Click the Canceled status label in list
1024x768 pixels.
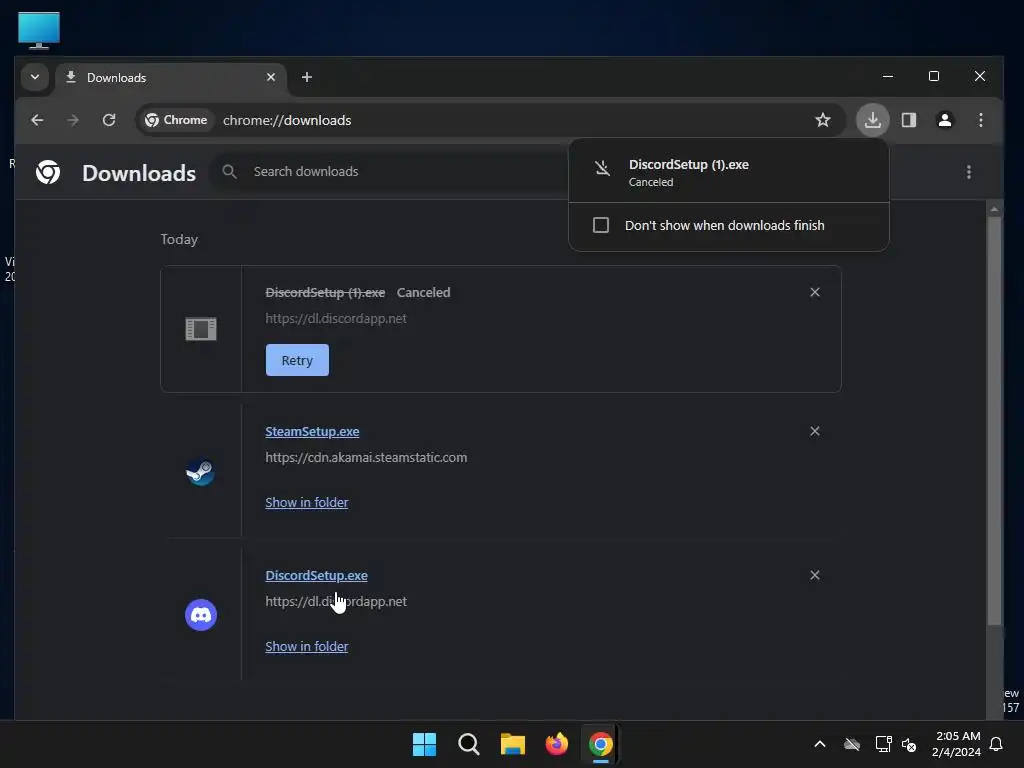(423, 293)
